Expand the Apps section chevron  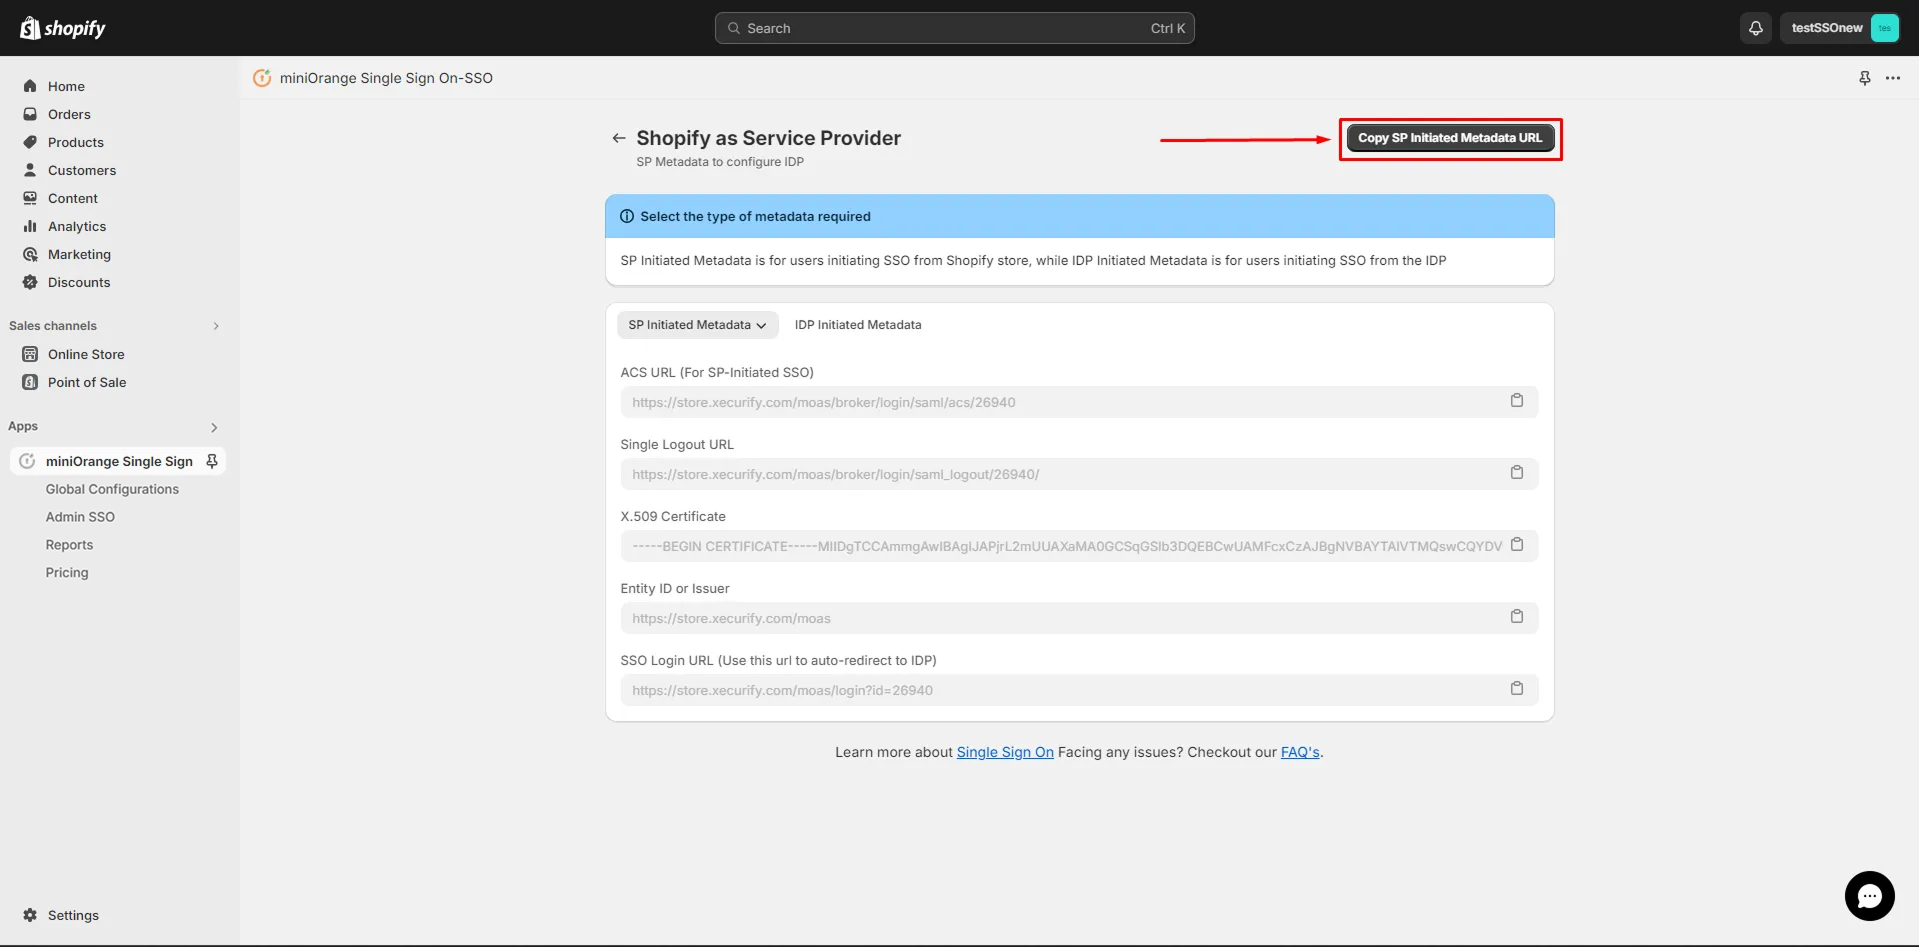point(213,427)
